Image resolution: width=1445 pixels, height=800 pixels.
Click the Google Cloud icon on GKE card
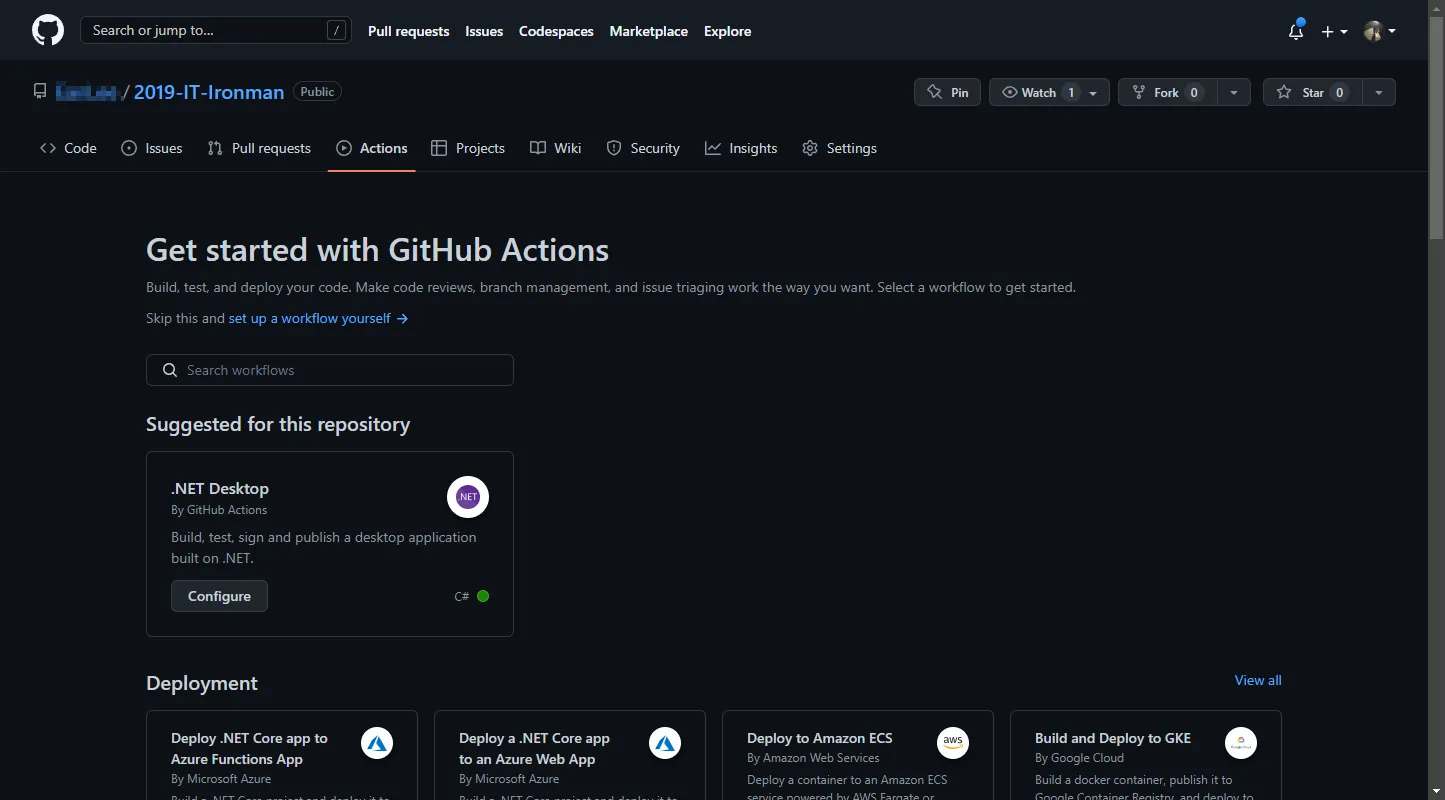click(1240, 743)
